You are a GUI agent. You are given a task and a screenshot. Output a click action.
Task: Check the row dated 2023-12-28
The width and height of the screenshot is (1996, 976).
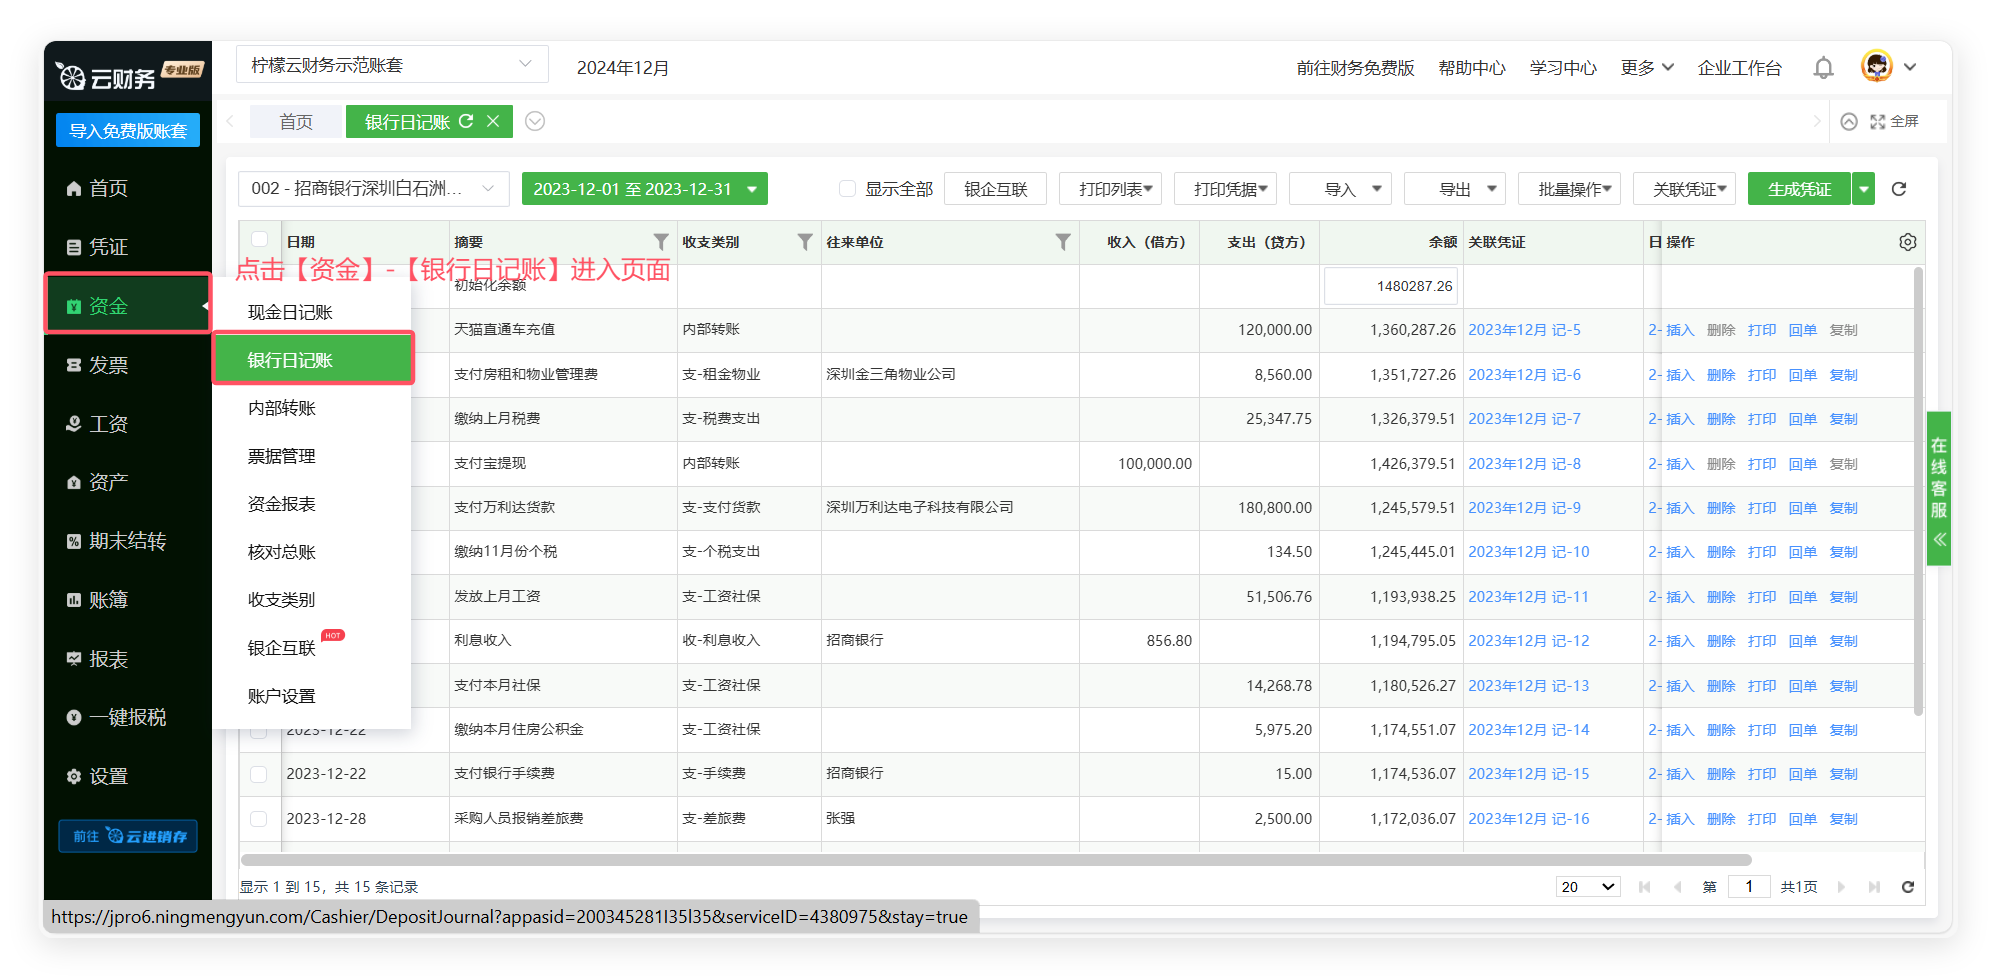(x=259, y=819)
